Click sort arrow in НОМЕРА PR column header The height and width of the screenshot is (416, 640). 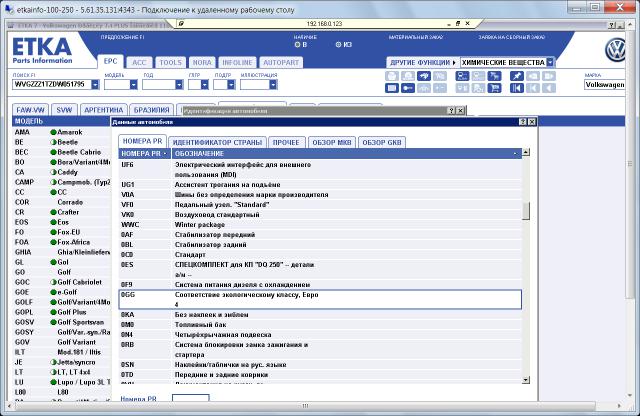(x=165, y=153)
